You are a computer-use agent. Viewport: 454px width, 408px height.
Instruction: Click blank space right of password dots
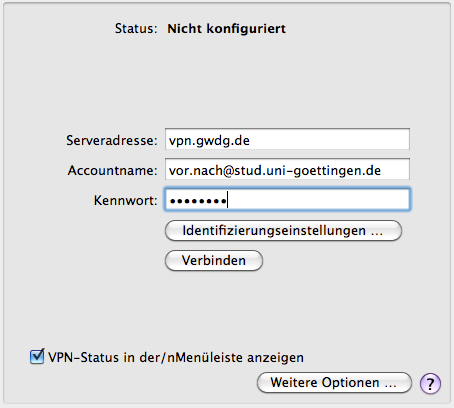pyautogui.click(x=317, y=199)
